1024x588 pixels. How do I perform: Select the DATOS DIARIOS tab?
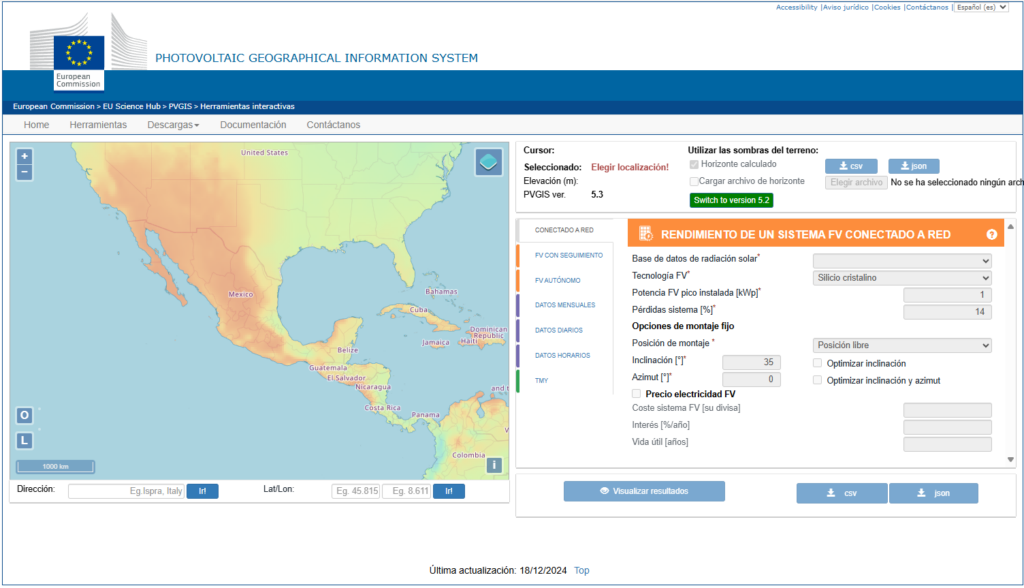click(x=558, y=331)
